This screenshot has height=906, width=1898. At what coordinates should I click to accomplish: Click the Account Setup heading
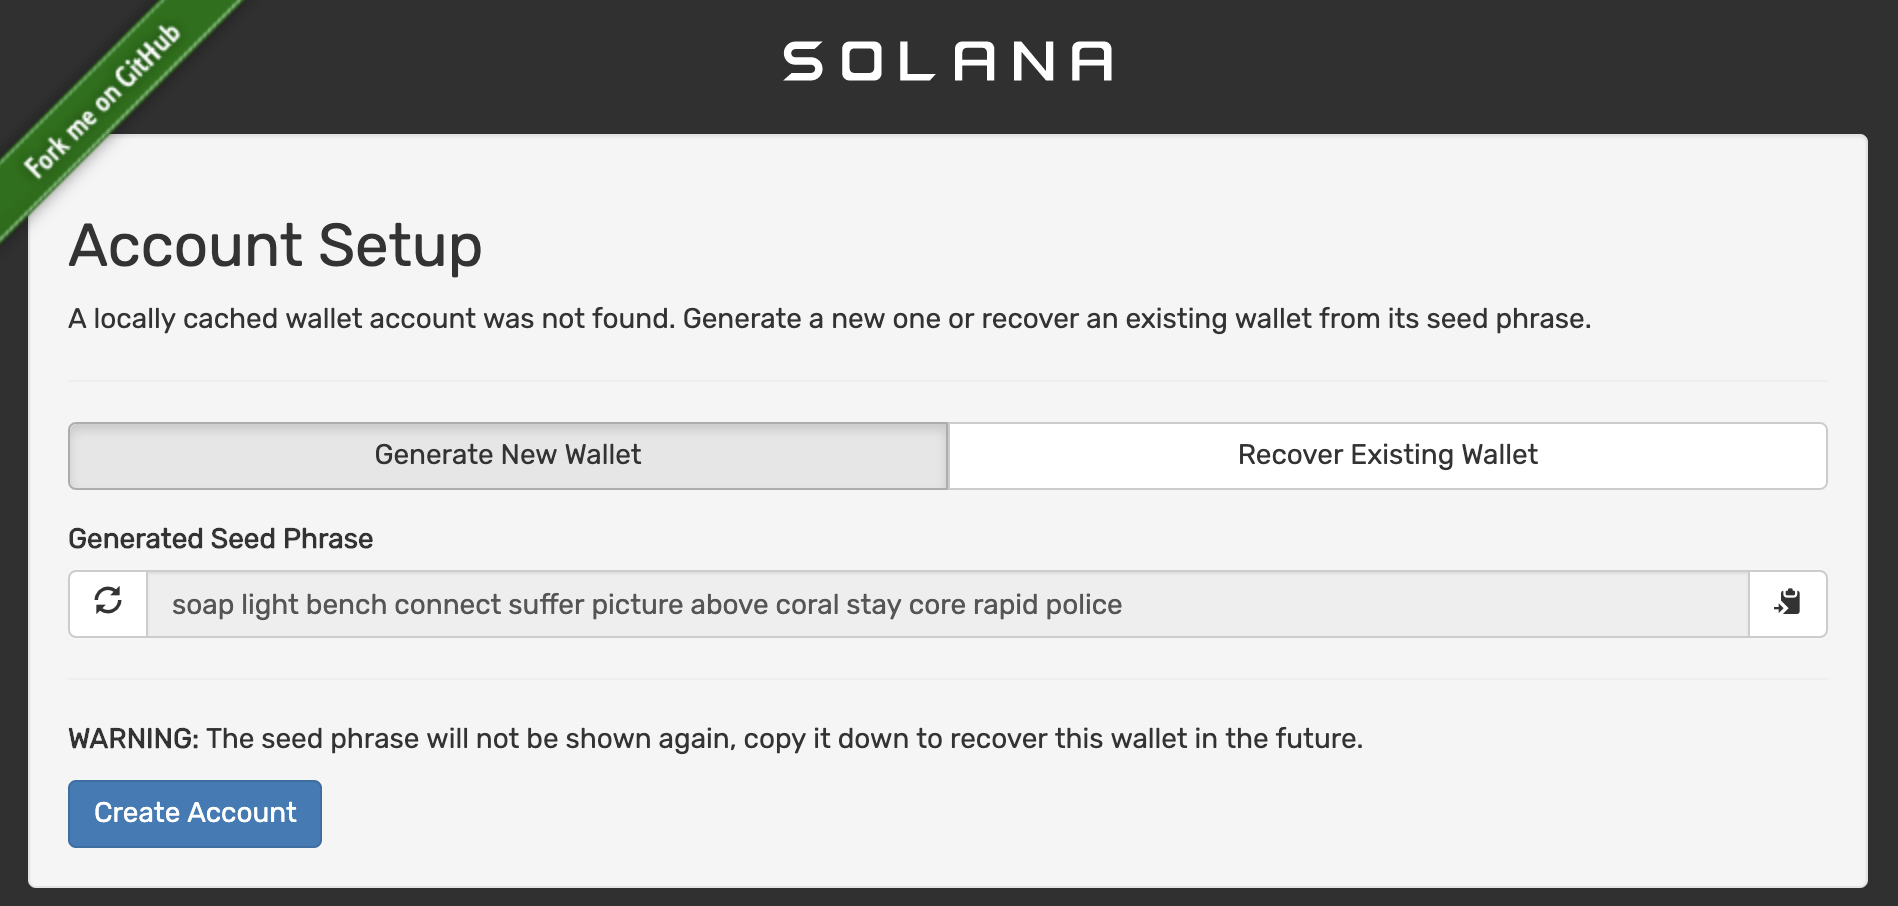(274, 245)
